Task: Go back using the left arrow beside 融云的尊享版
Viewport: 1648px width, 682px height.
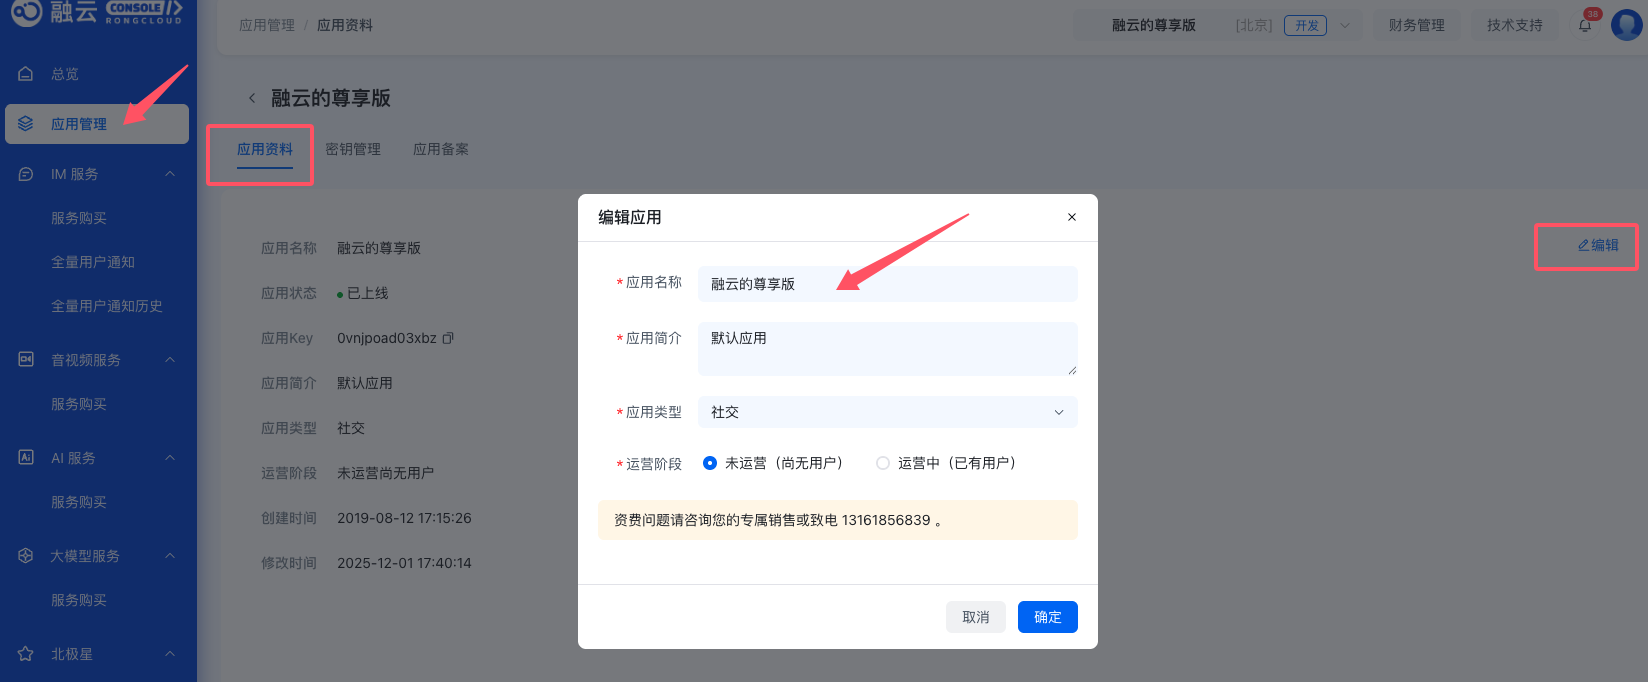Action: click(252, 98)
